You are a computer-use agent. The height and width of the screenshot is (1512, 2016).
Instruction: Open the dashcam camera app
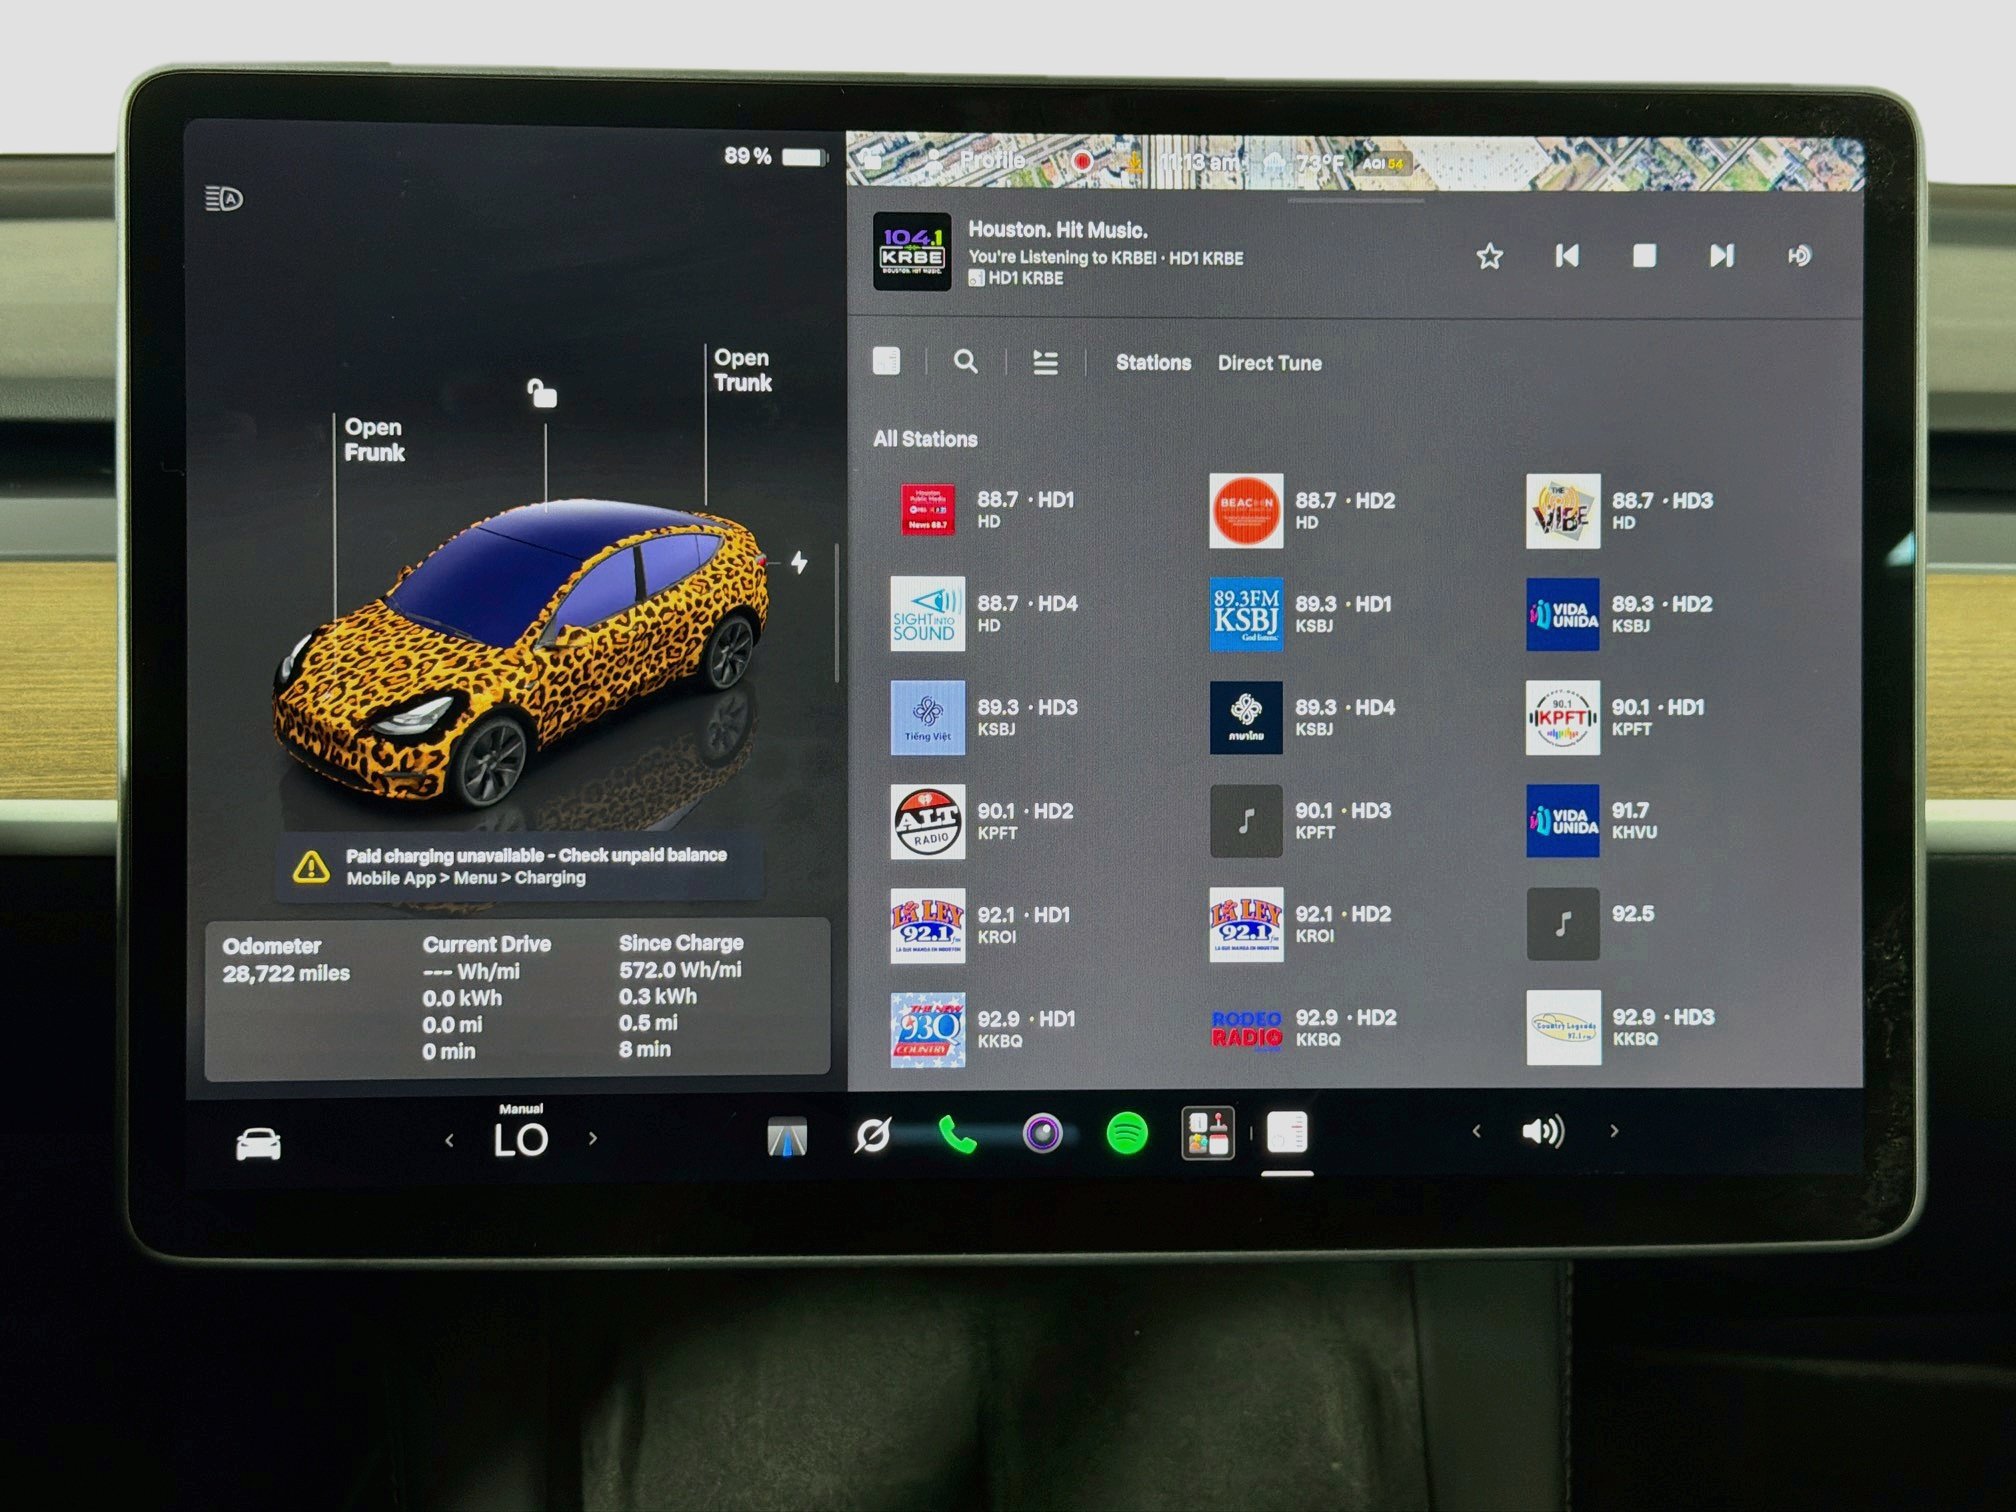tap(1042, 1134)
